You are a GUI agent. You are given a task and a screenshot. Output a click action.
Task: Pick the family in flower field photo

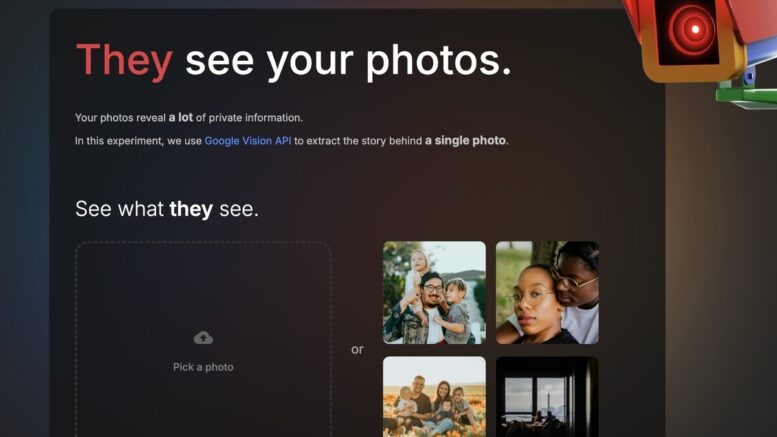pyautogui.click(x=434, y=396)
